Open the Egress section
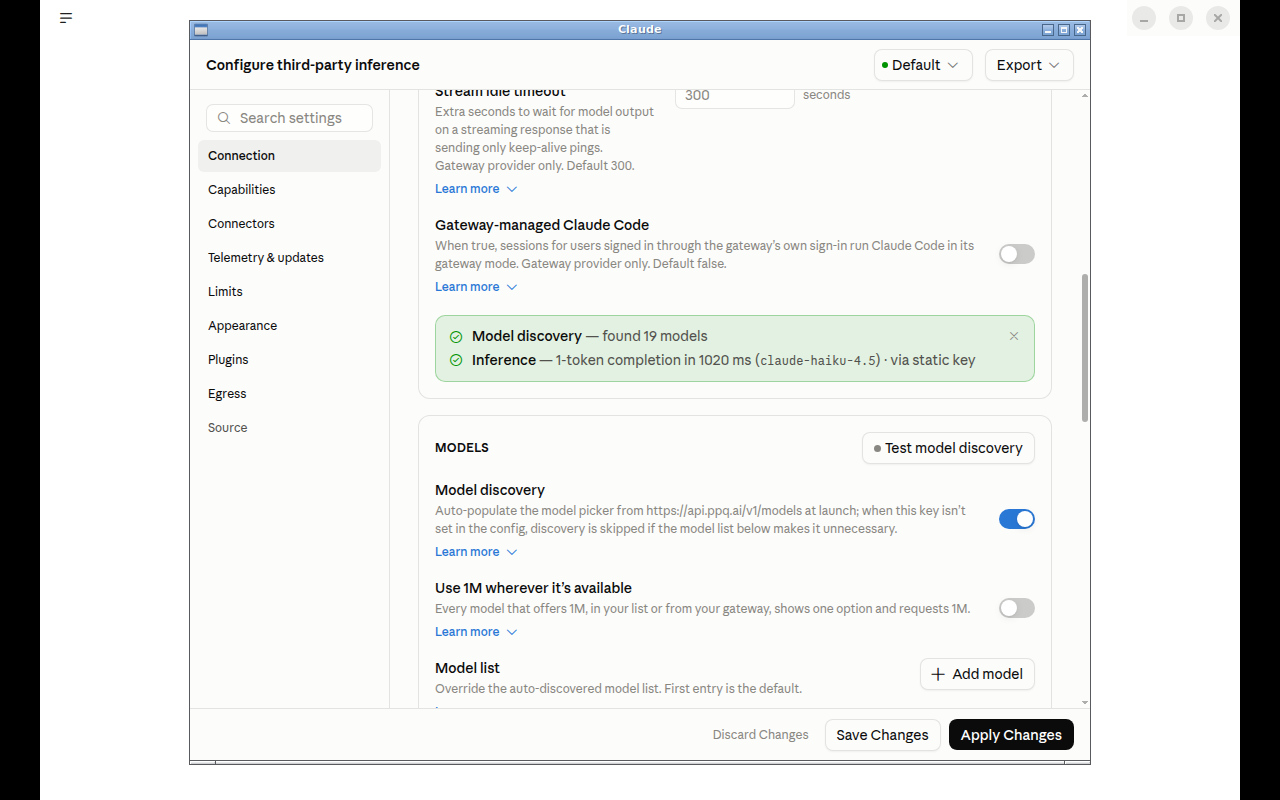1280x800 pixels. click(289, 394)
